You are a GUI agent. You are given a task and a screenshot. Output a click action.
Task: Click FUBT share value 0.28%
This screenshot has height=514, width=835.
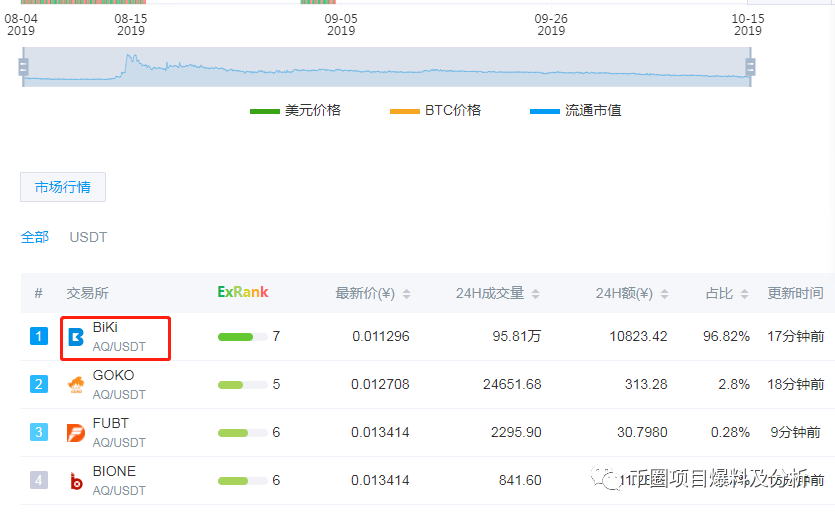[730, 432]
